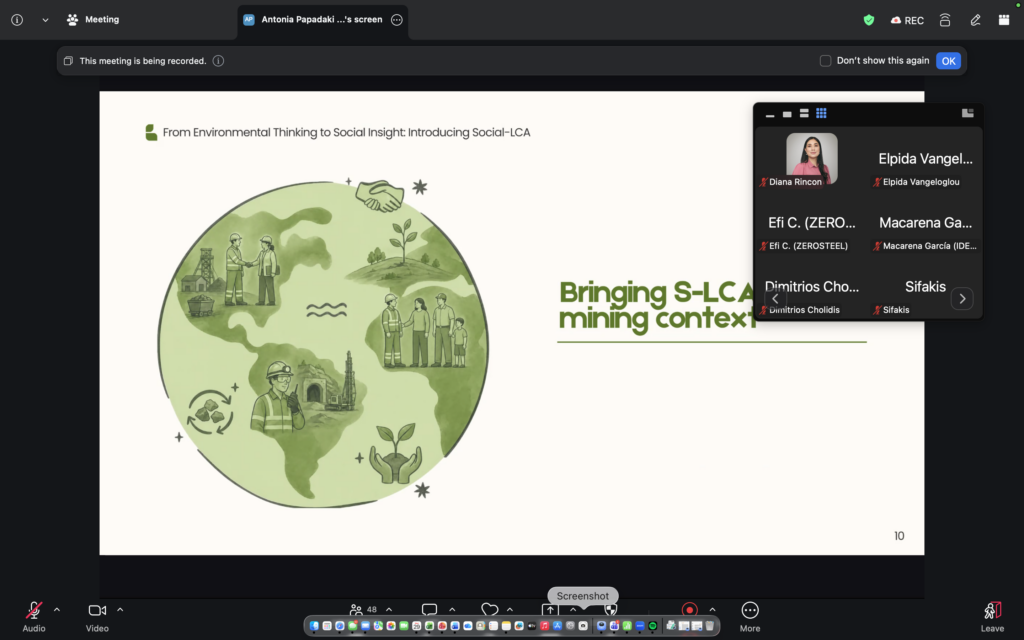This screenshot has width=1024, height=640.
Task: Expand participants options caret
Action: click(x=389, y=609)
